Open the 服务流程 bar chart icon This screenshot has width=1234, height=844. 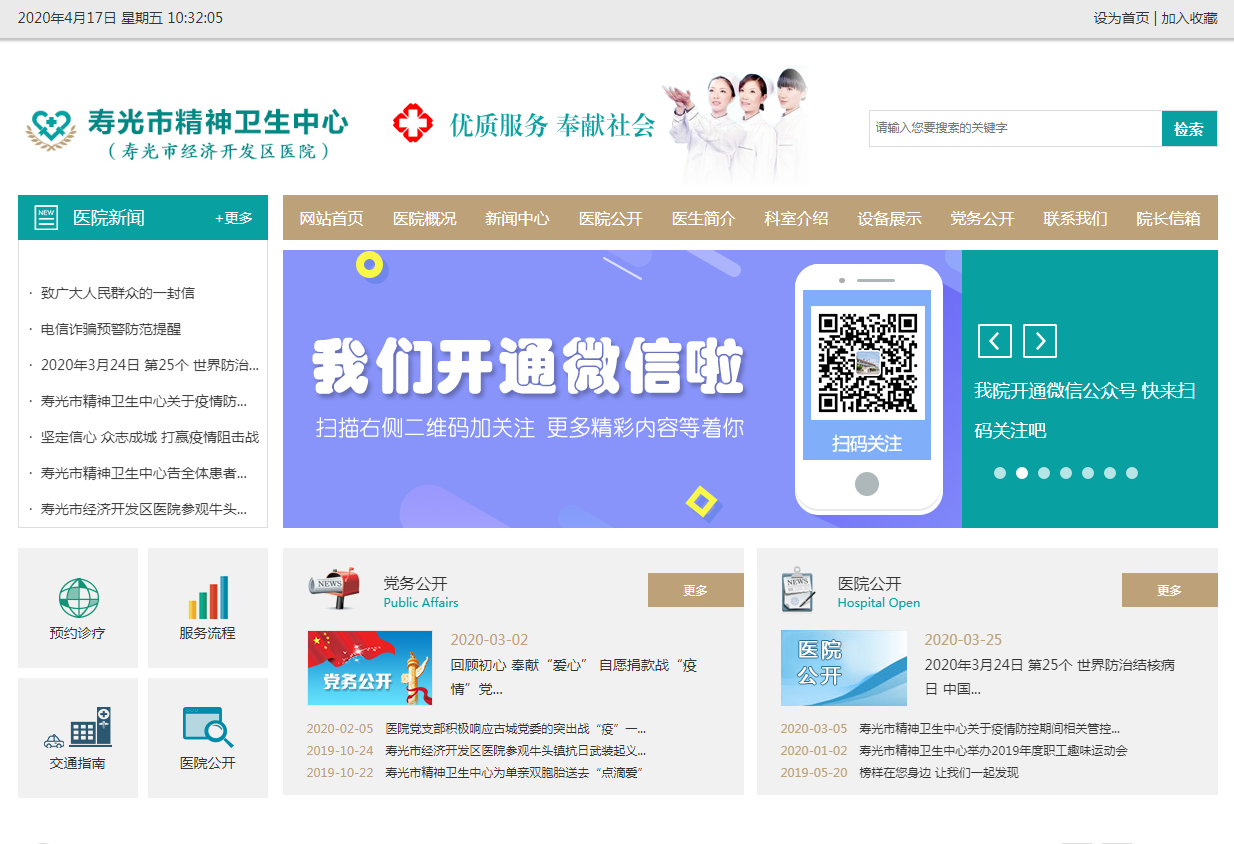click(208, 597)
